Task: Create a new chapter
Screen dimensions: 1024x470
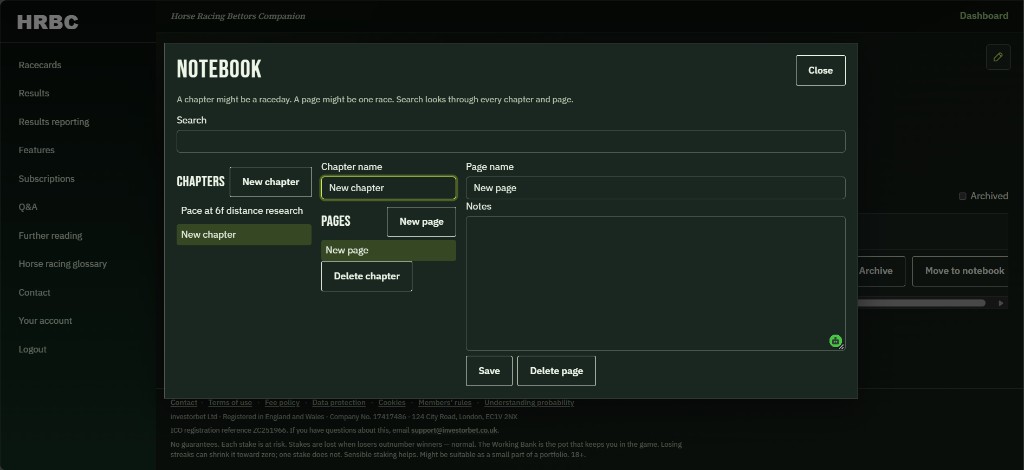Action: pos(270,181)
